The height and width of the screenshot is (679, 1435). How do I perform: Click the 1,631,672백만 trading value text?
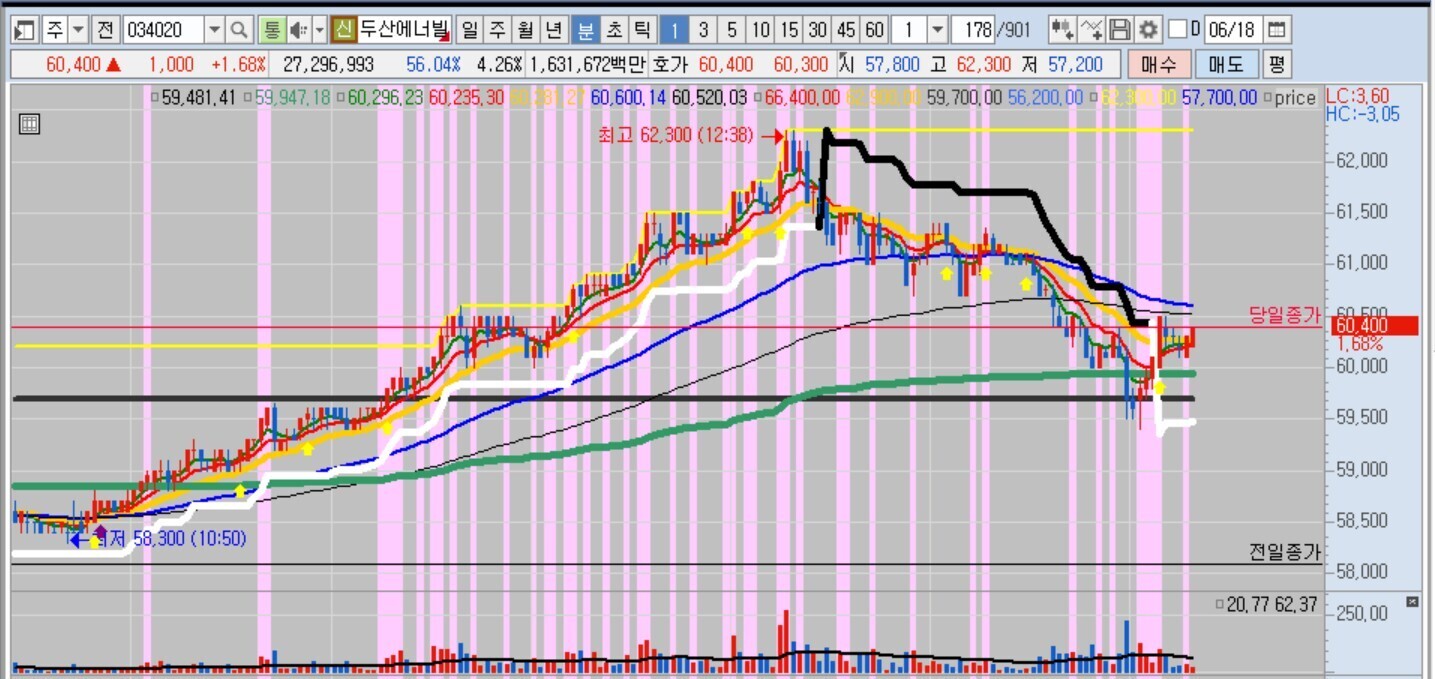(x=587, y=65)
